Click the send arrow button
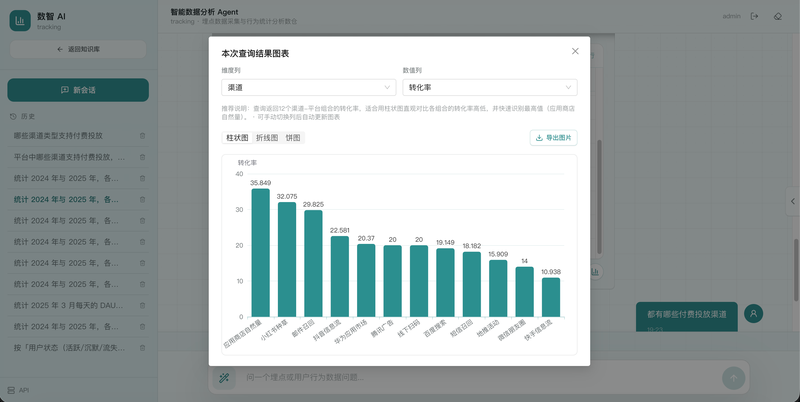Screen dimensions: 800x402 [734, 378]
